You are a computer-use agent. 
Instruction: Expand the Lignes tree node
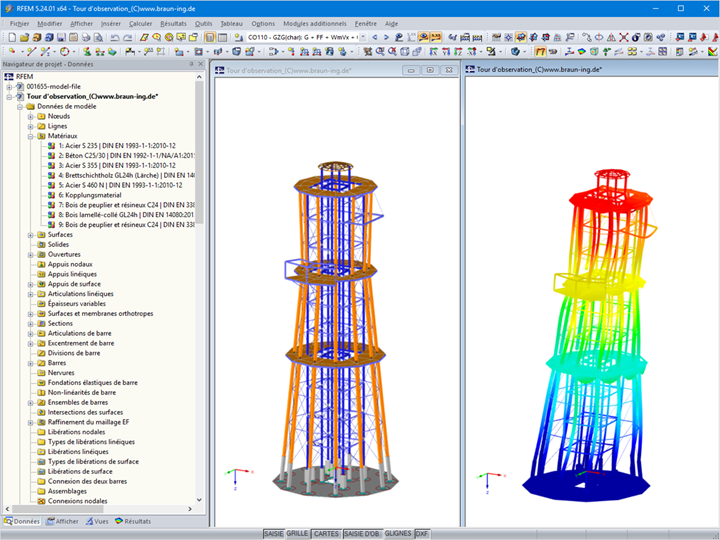31,126
